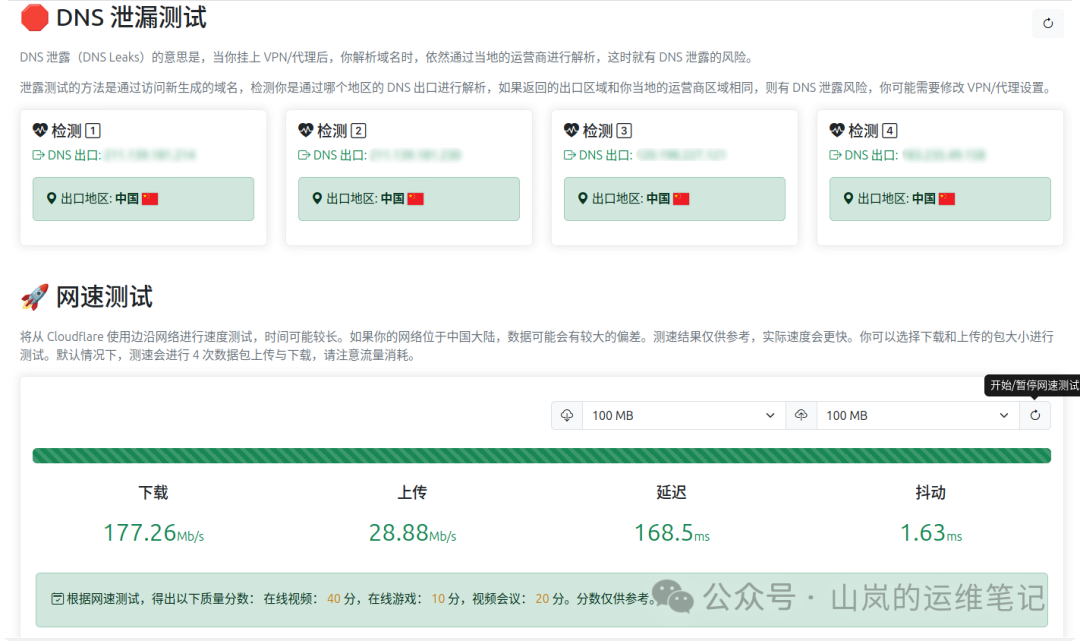
Task: Click the shield icon on 检测 1 card
Action: 40,130
